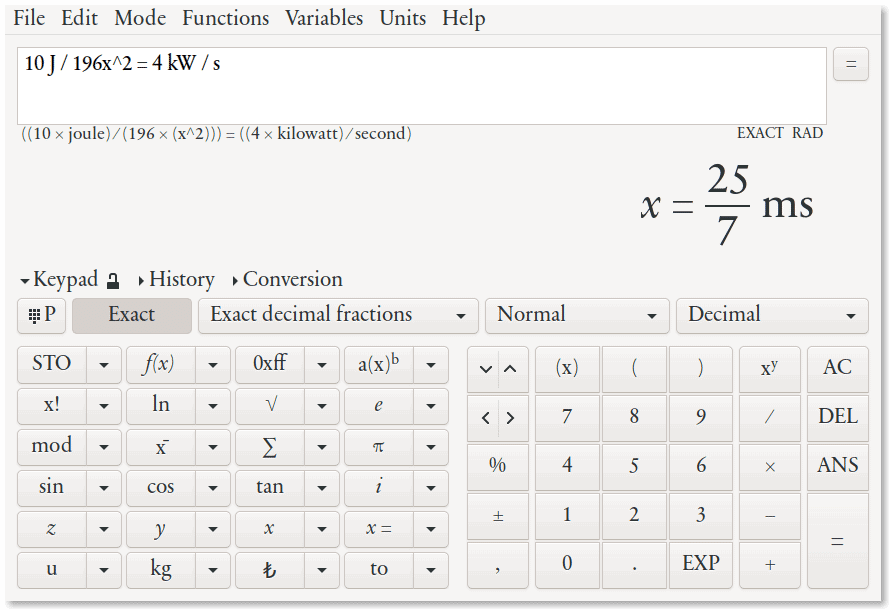Expand the History section
890x610 pixels.
[x=177, y=280]
